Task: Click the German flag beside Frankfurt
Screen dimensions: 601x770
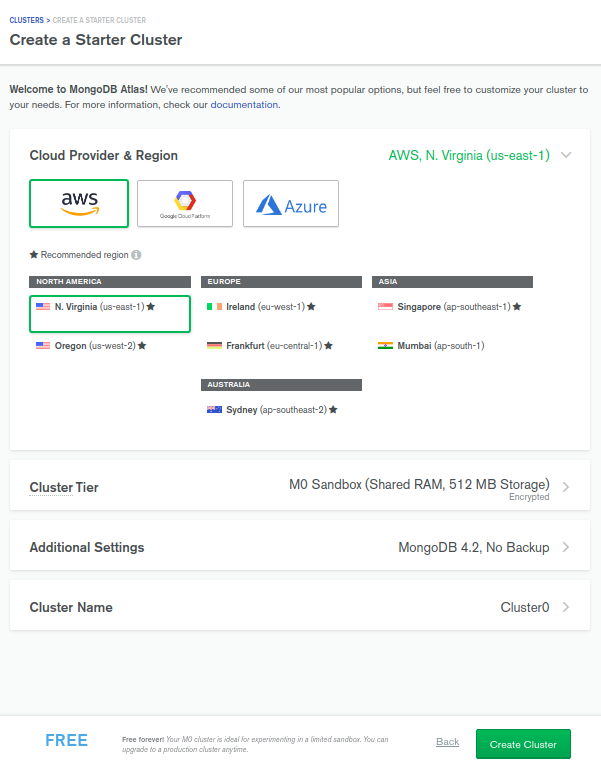Action: click(214, 346)
